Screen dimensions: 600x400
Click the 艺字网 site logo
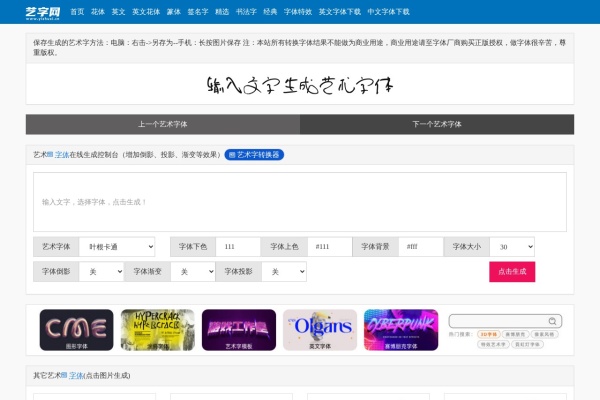pos(42,13)
